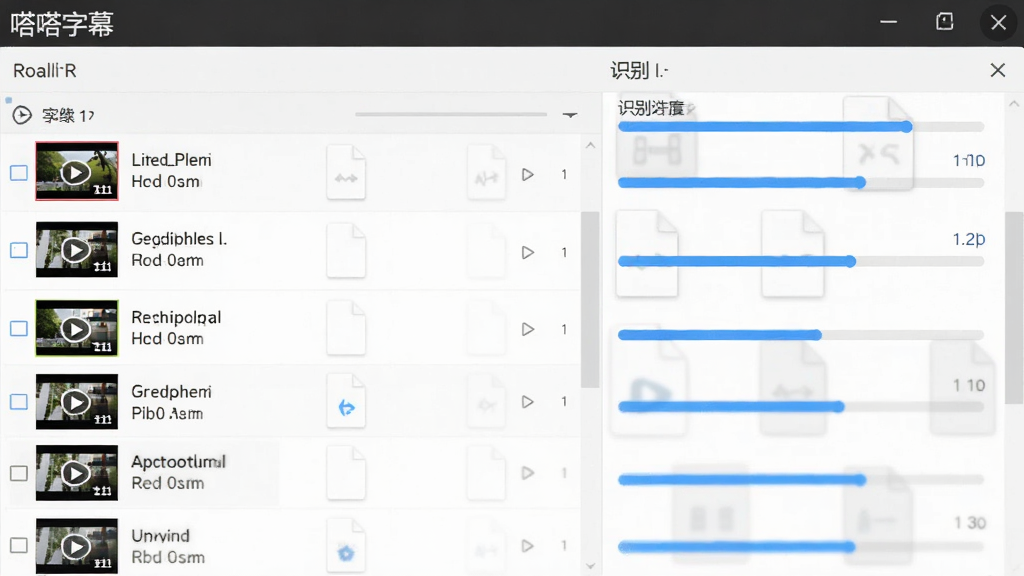Open the second file icon in Lited_Plem row
The height and width of the screenshot is (576, 1024).
(487, 172)
